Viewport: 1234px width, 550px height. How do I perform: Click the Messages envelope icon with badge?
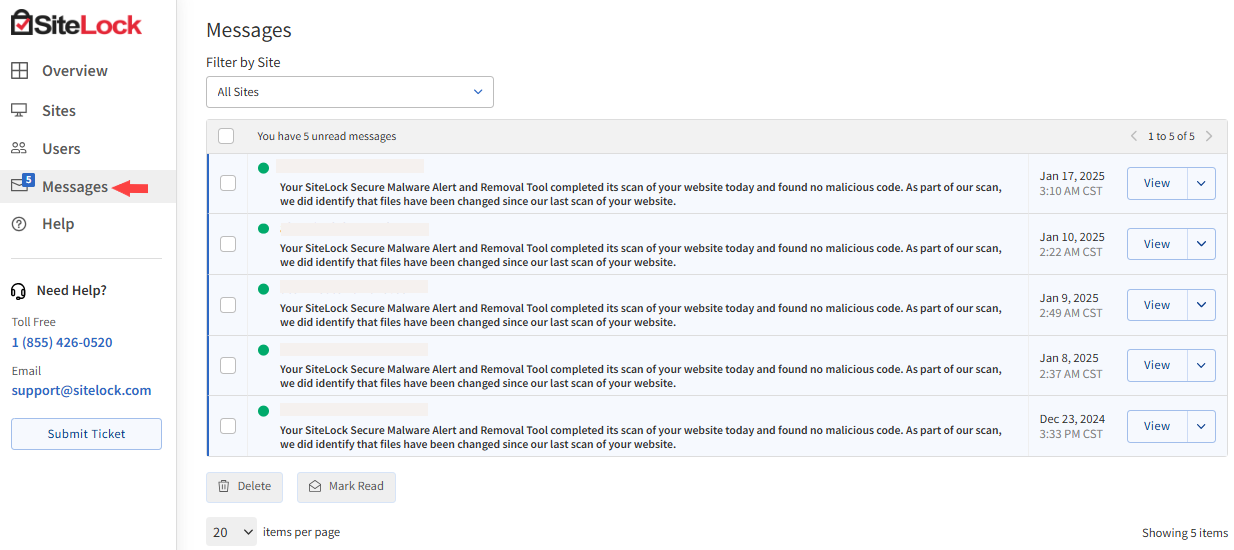[22, 184]
